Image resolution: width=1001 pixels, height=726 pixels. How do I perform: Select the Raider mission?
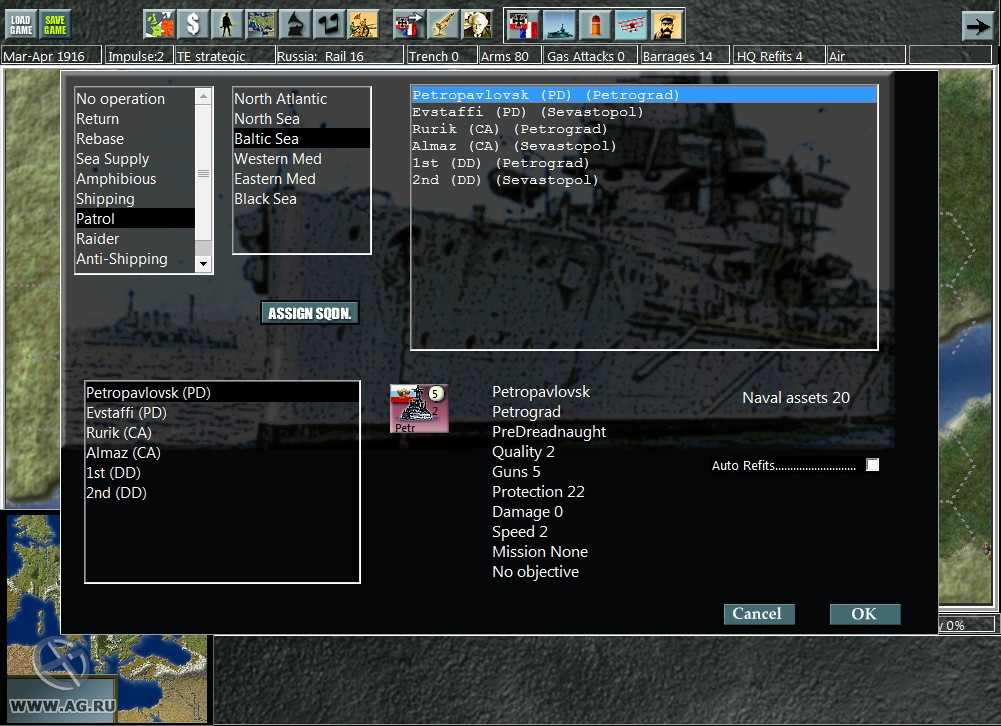135,239
